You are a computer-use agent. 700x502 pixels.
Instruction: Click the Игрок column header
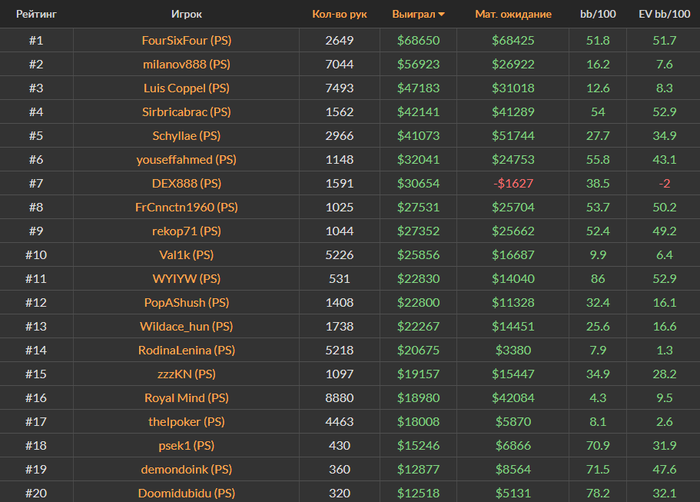[x=187, y=14]
